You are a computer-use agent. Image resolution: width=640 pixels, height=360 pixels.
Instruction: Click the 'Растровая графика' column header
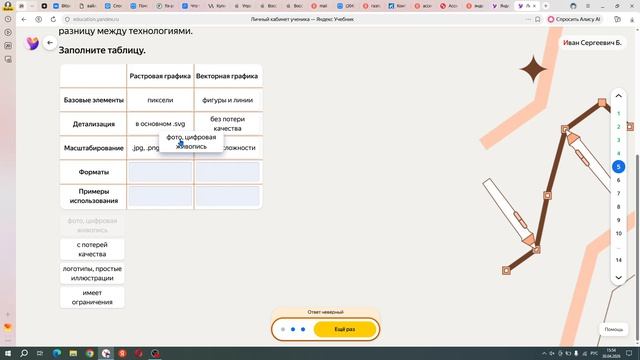point(160,76)
